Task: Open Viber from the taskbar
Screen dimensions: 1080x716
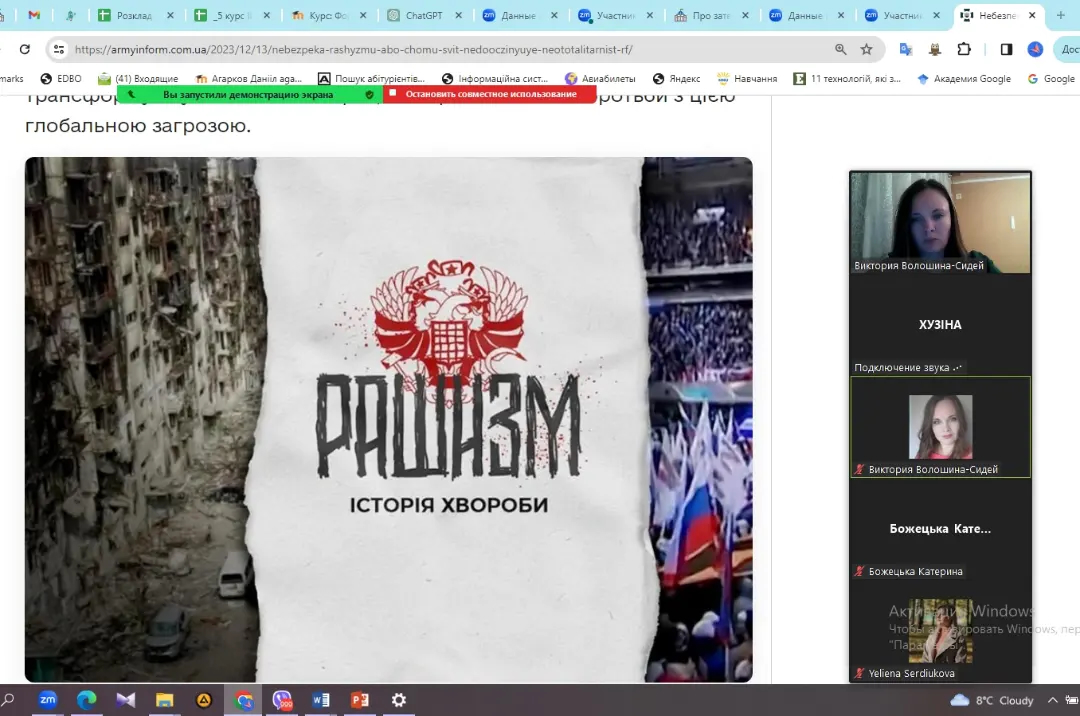Action: 282,700
